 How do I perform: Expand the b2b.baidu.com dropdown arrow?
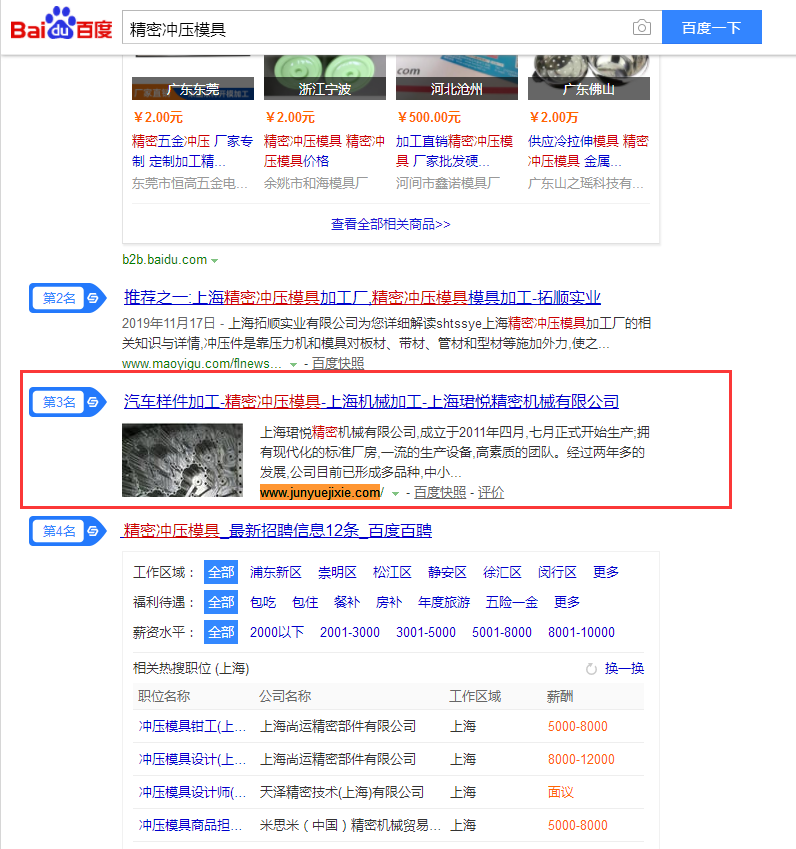click(x=214, y=260)
